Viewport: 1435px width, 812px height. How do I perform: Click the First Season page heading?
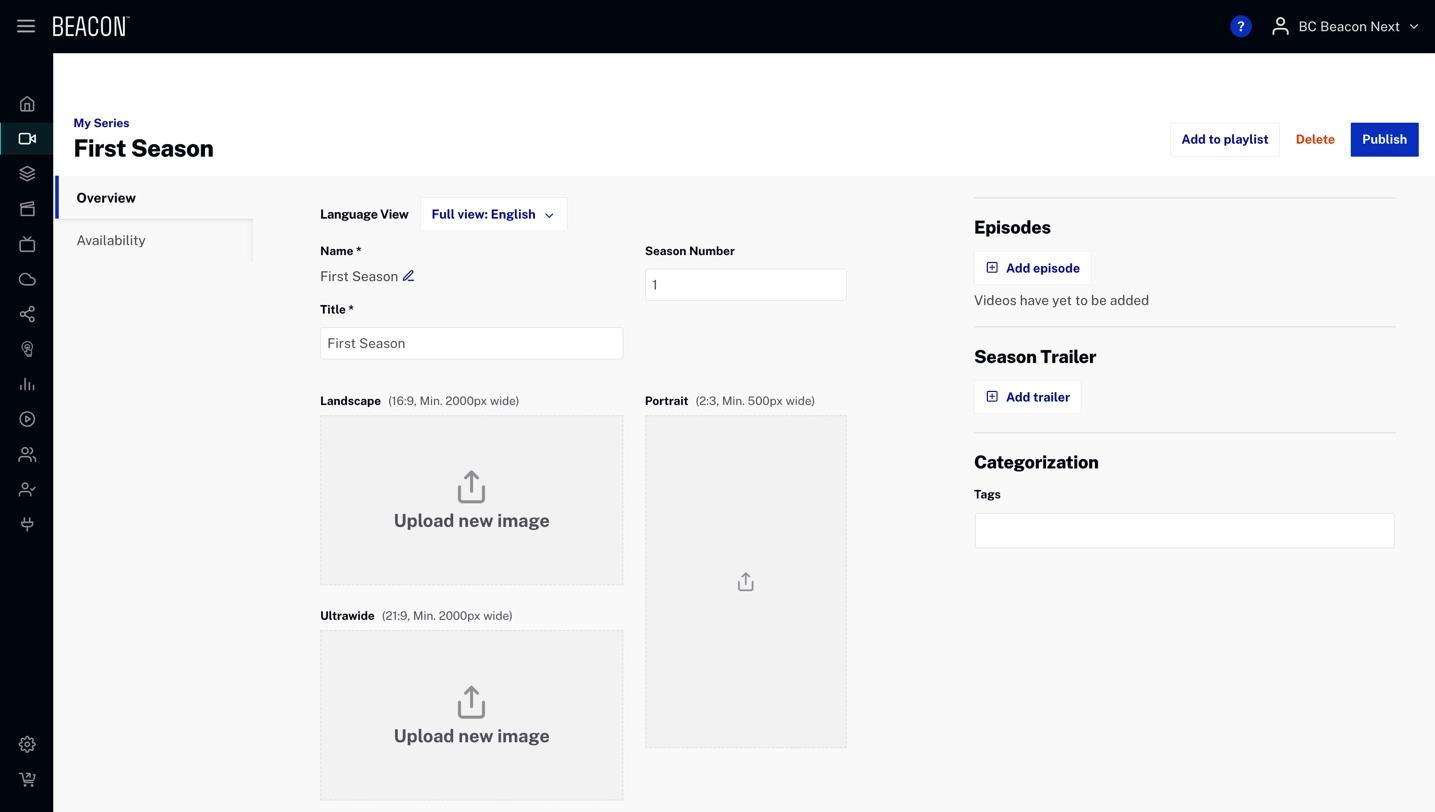143,148
